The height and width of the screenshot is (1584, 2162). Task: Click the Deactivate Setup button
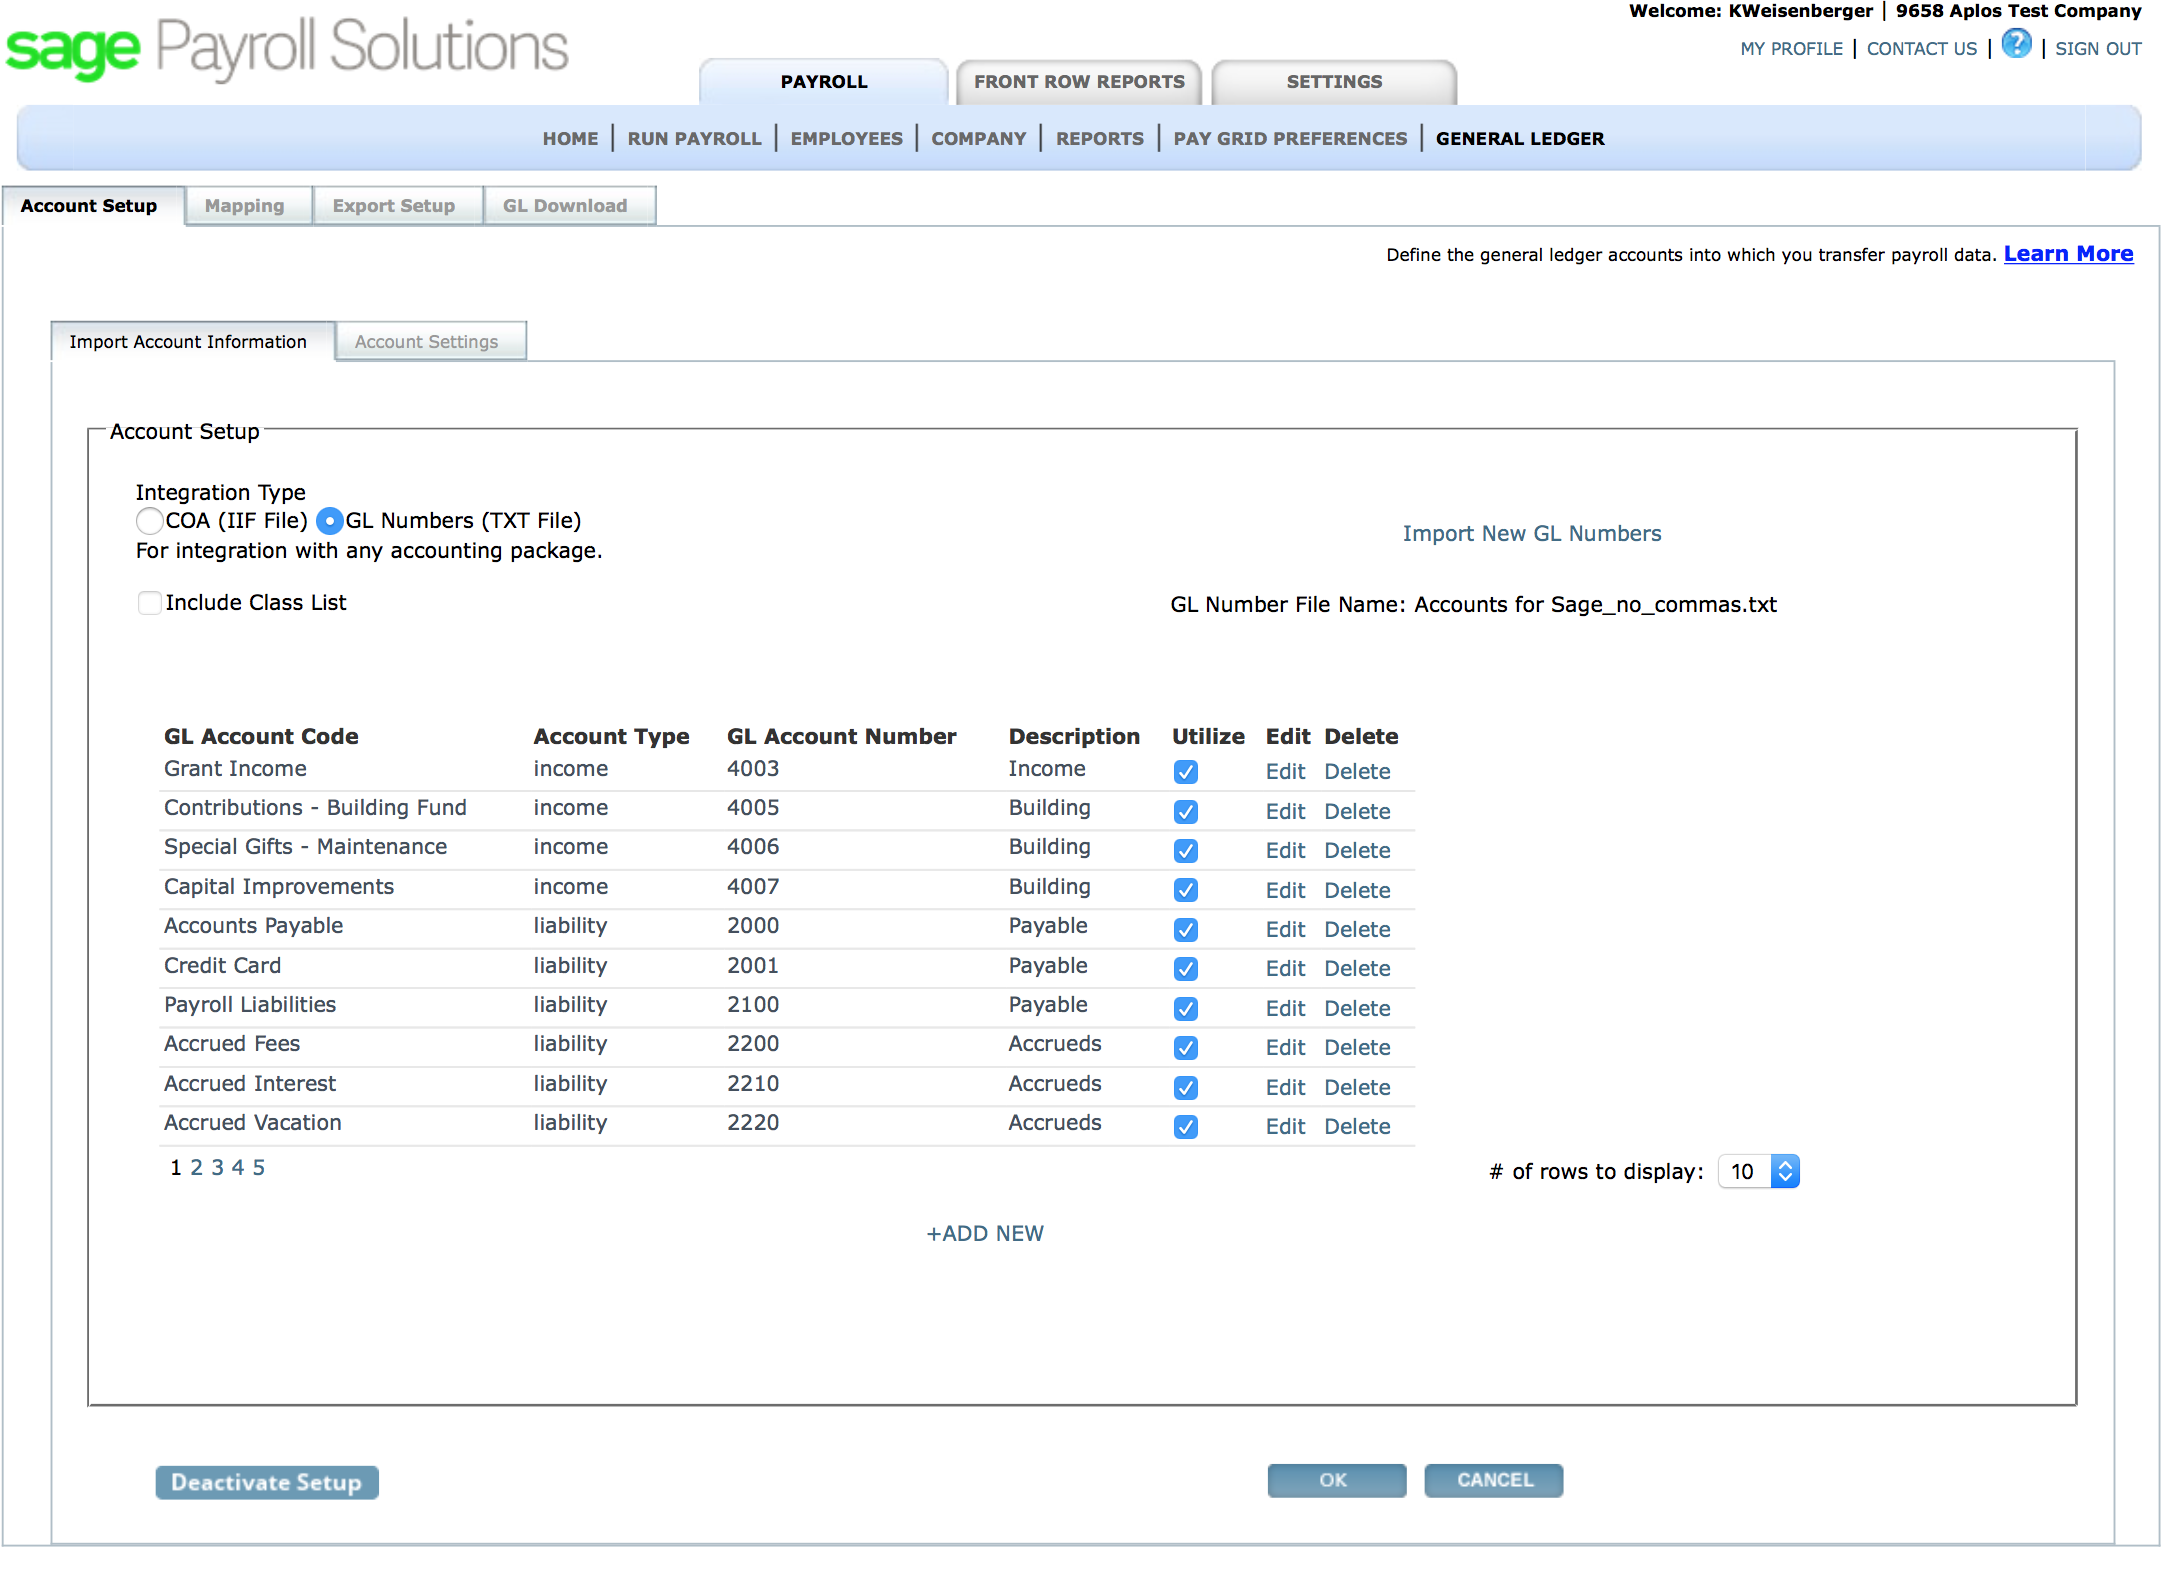pyautogui.click(x=267, y=1483)
